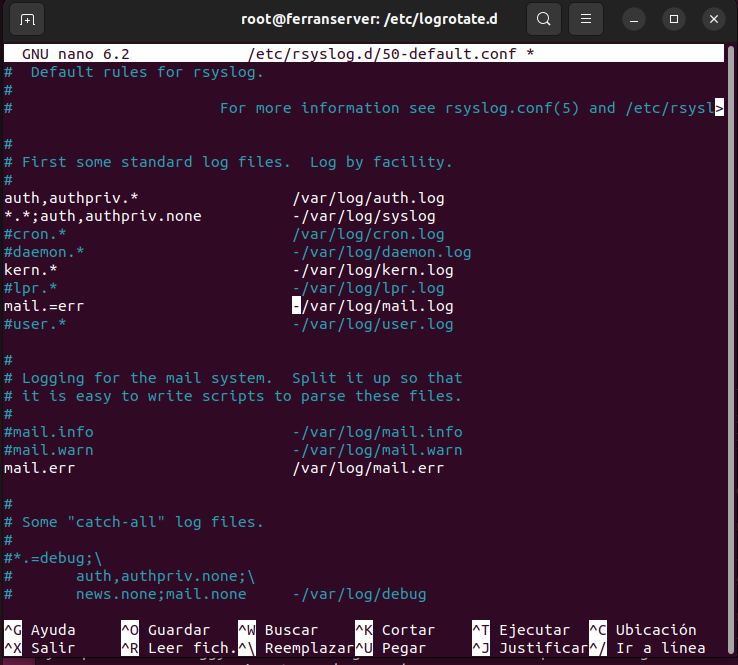Click the -/var/log/mail.warn path
The image size is (738, 665).
pos(377,450)
